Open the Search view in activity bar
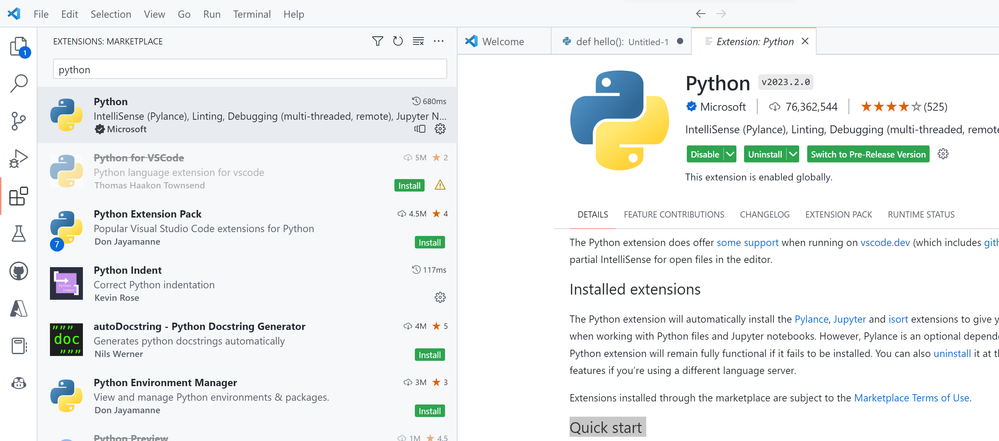The width and height of the screenshot is (999, 441). click(18, 83)
